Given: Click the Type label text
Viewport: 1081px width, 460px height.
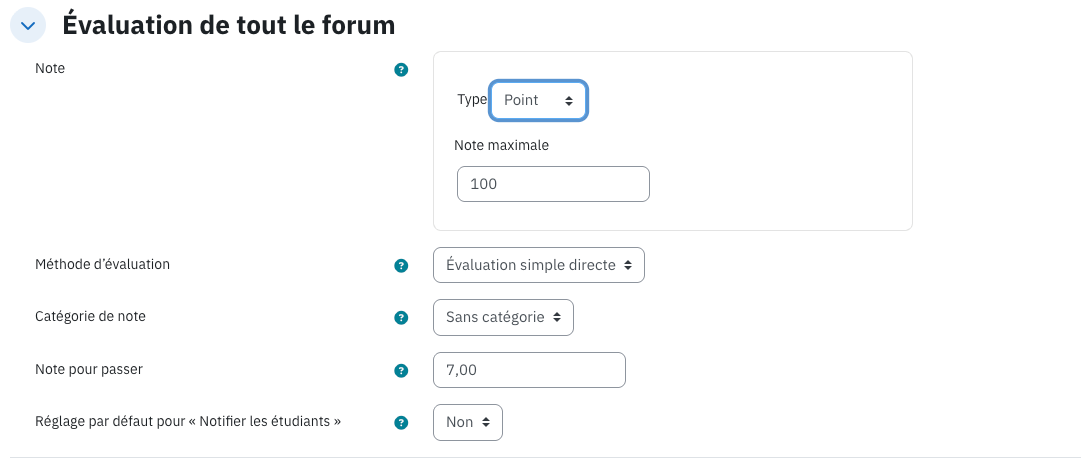Looking at the screenshot, I should [472, 99].
